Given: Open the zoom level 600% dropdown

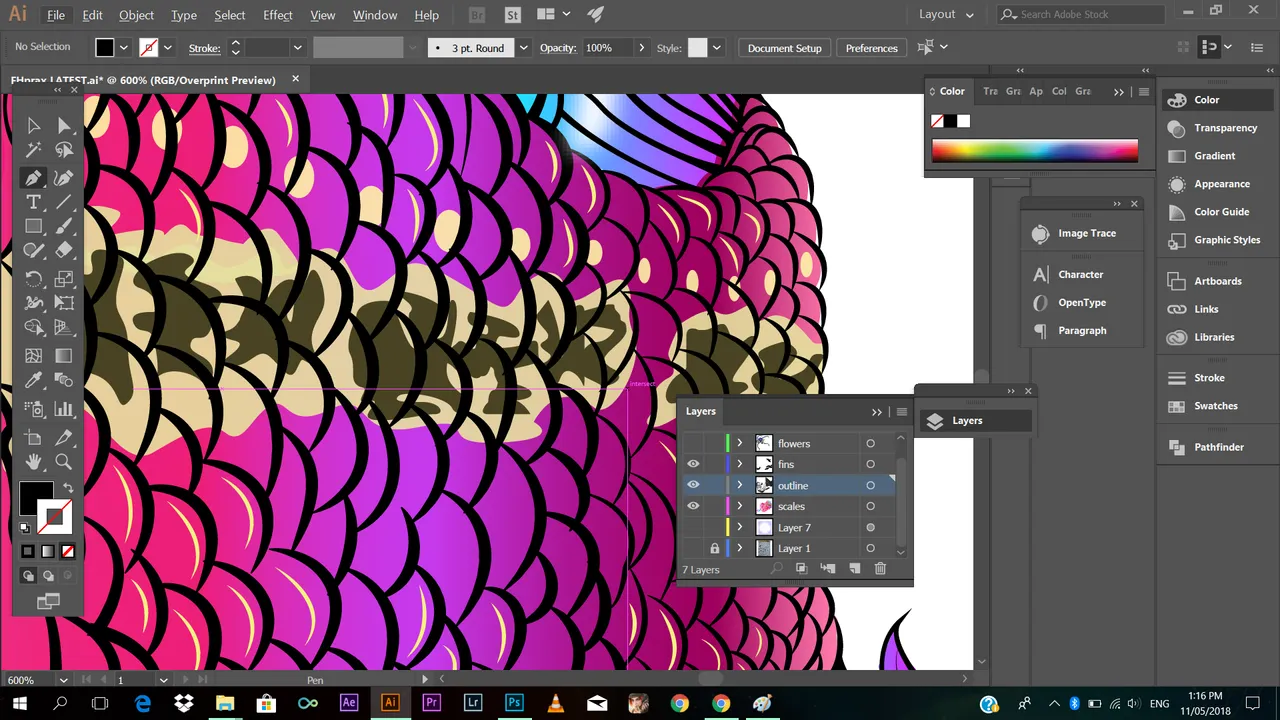Looking at the screenshot, I should [x=62, y=680].
